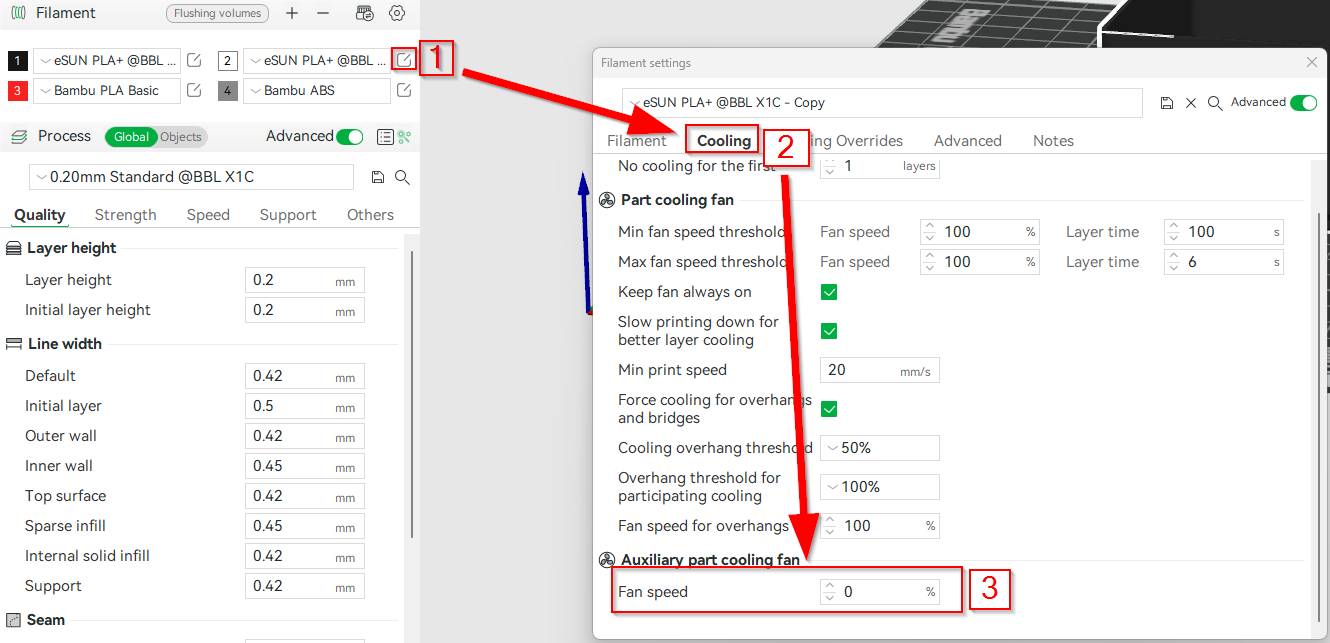Open Filament tab in Filament settings

(x=637, y=141)
